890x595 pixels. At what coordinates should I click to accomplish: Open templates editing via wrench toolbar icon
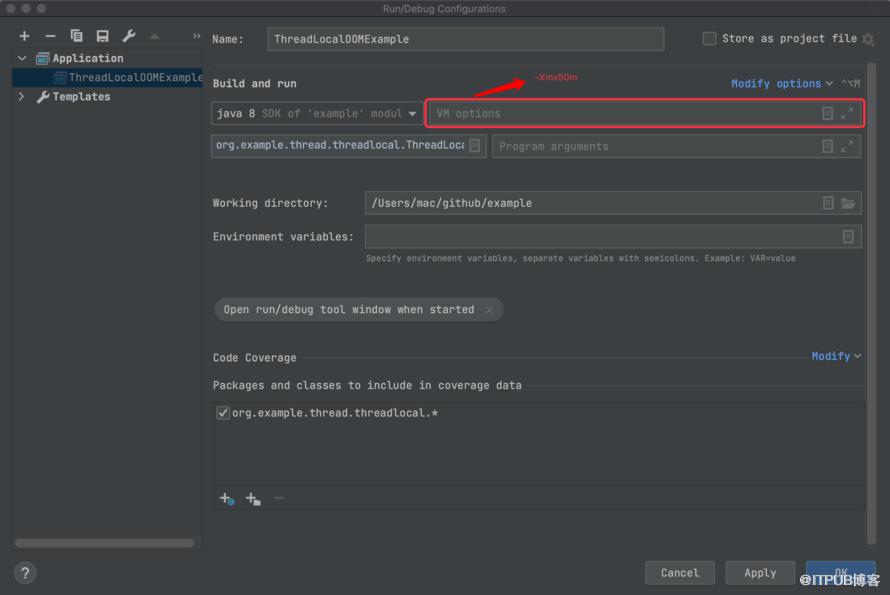[129, 36]
